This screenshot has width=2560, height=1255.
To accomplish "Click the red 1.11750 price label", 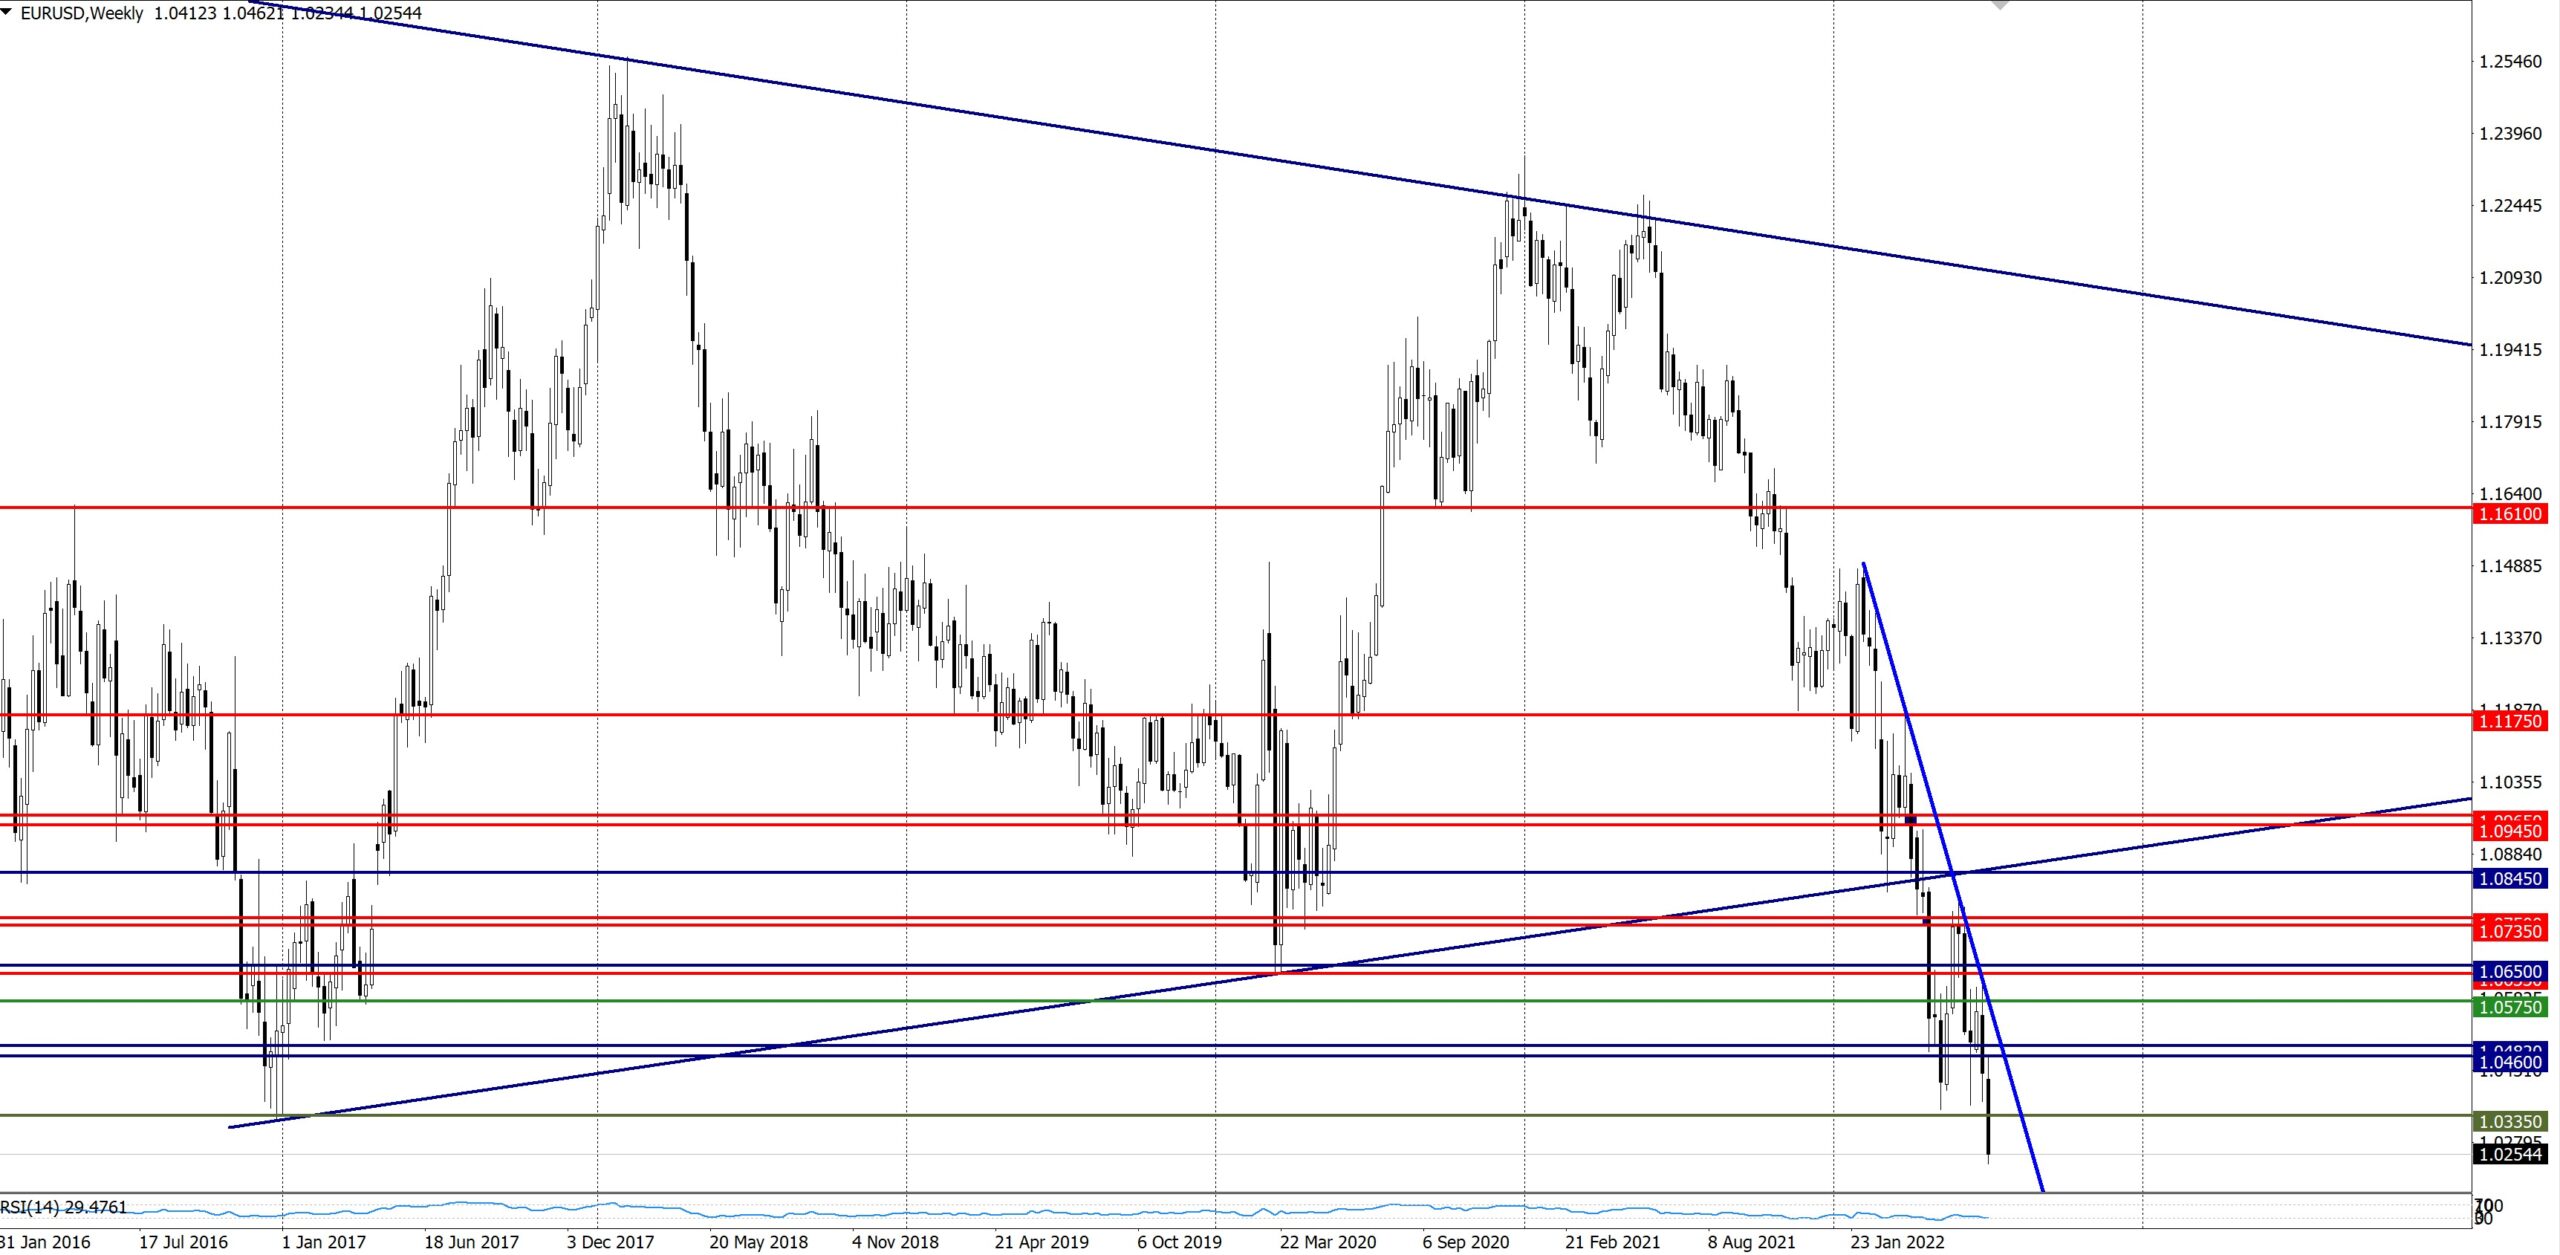I will coord(2510,721).
